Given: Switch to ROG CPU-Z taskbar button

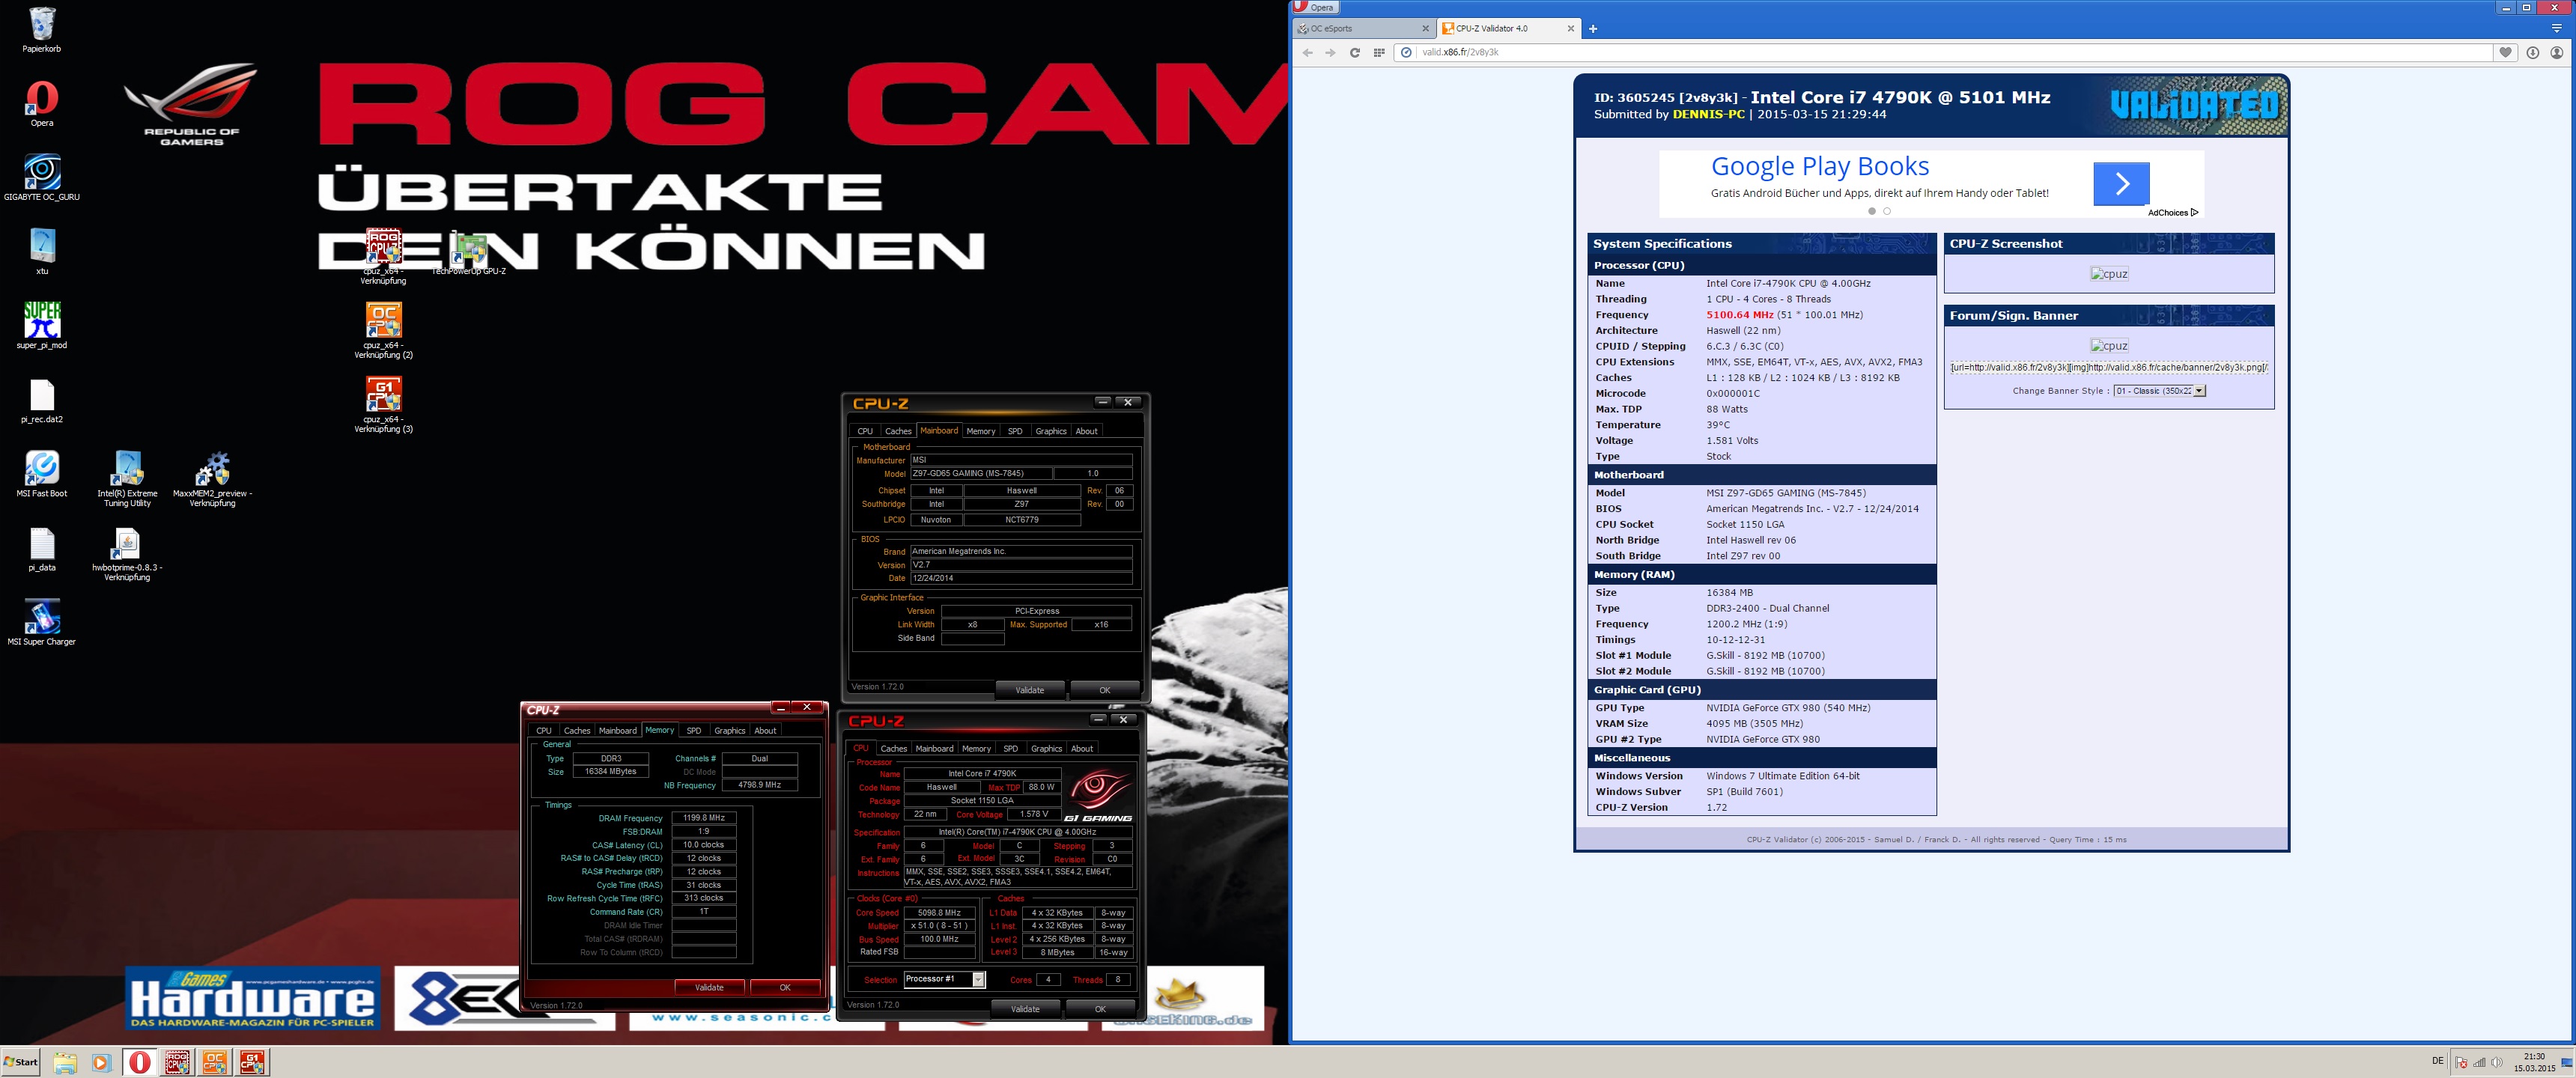Looking at the screenshot, I should [178, 1062].
